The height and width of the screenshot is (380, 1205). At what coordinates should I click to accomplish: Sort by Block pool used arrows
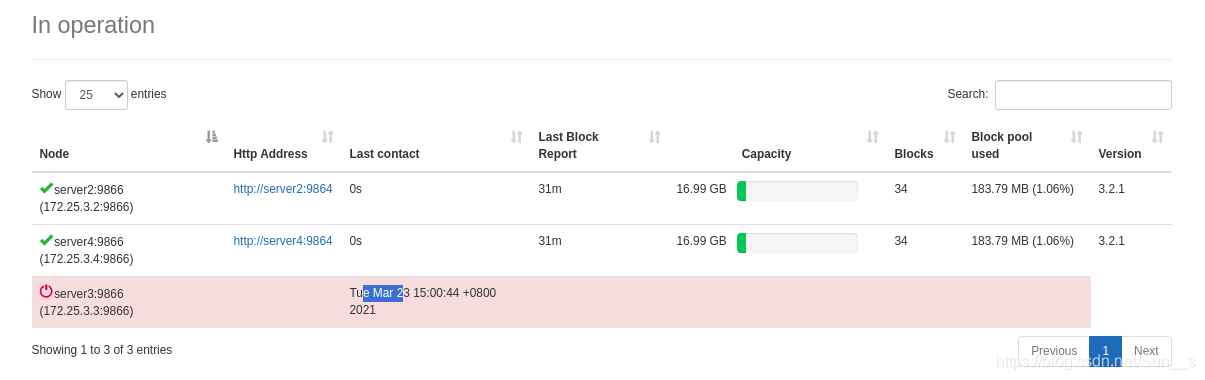(1077, 137)
